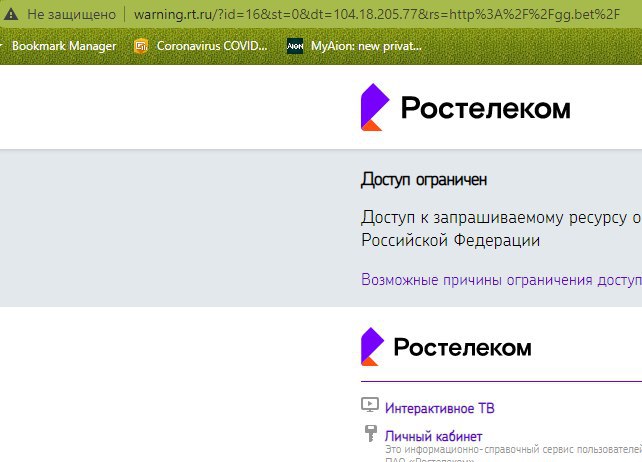The image size is (642, 462).
Task: Click the Coronavirus COVID bookmark favicon
Action: pos(141,46)
